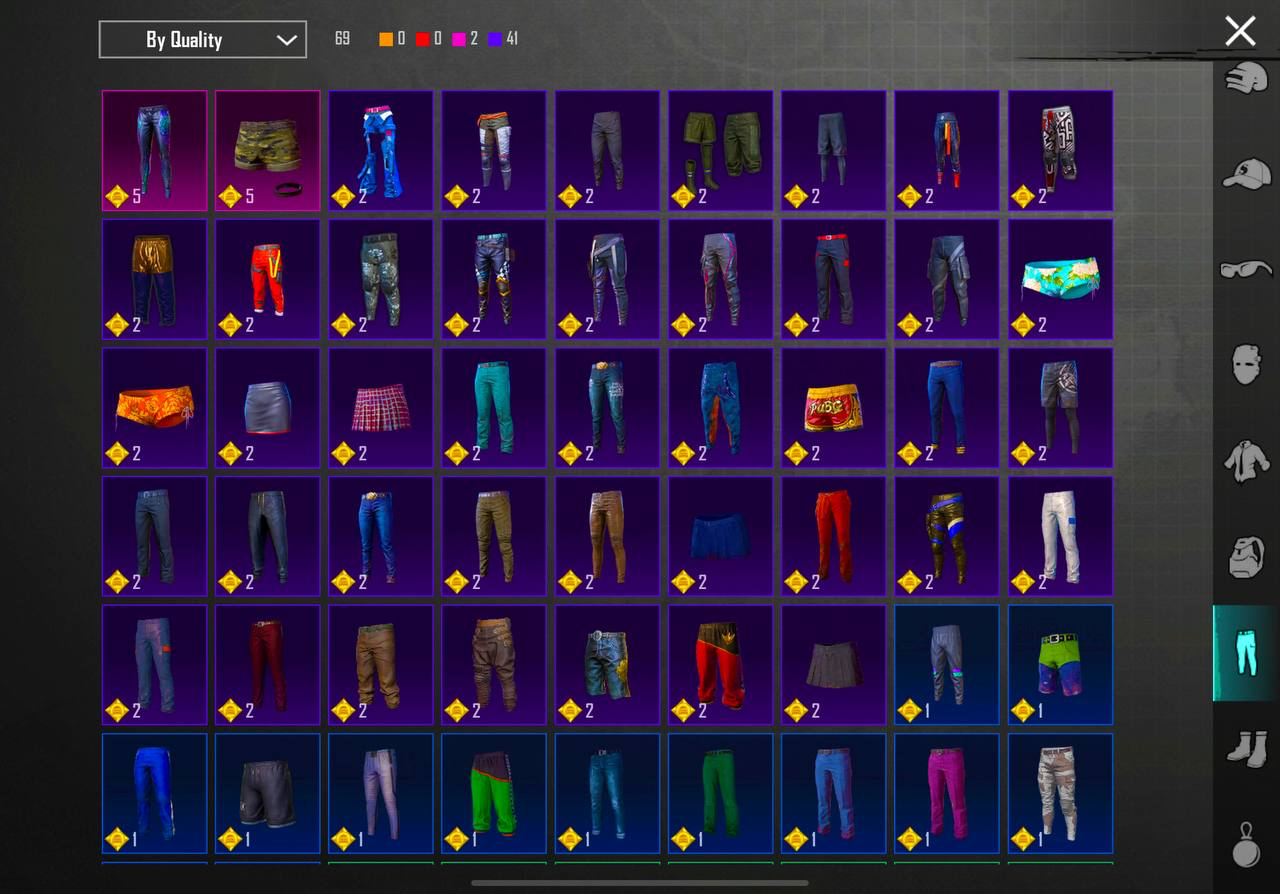The height and width of the screenshot is (894, 1280).
Task: Click the pink quality count showing 2
Action: tap(465, 39)
